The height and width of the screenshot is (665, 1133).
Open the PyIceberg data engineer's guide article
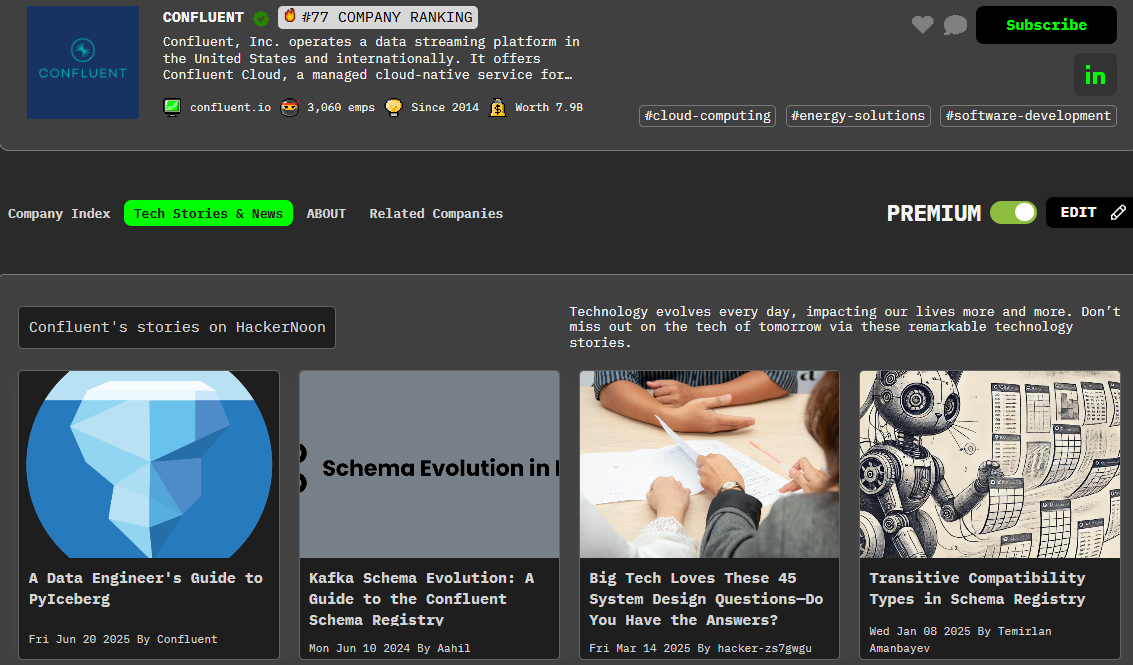click(x=146, y=588)
